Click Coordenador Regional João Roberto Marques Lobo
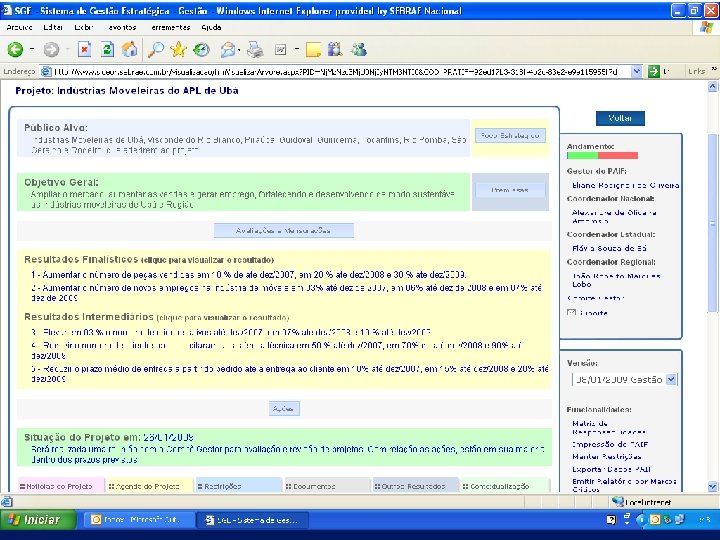 [616, 280]
